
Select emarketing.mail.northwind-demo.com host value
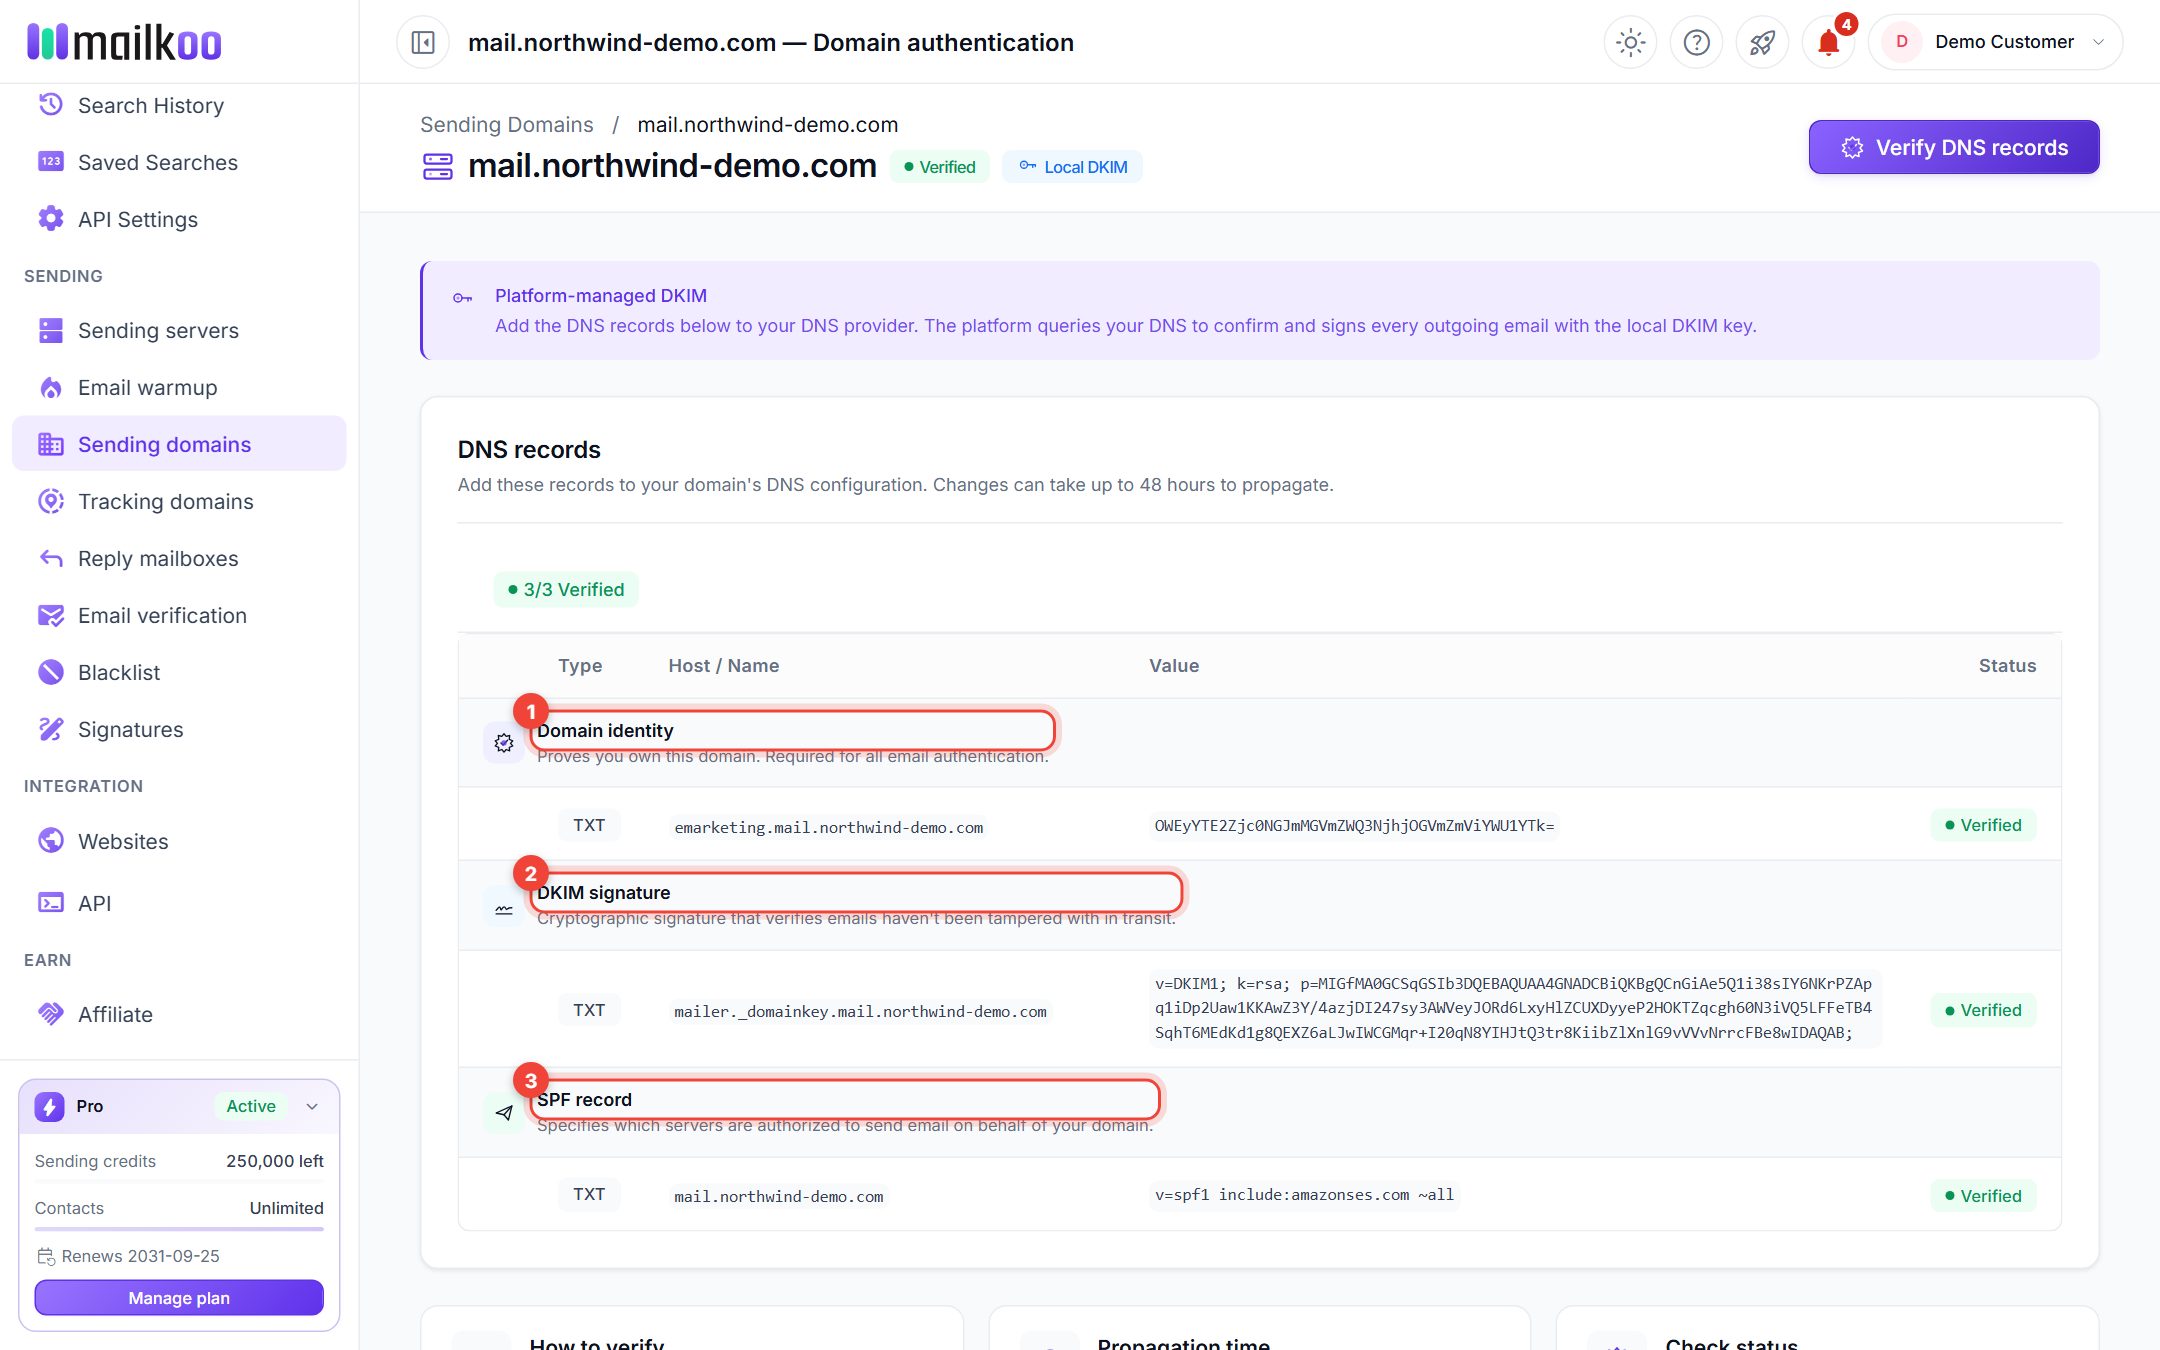click(829, 827)
